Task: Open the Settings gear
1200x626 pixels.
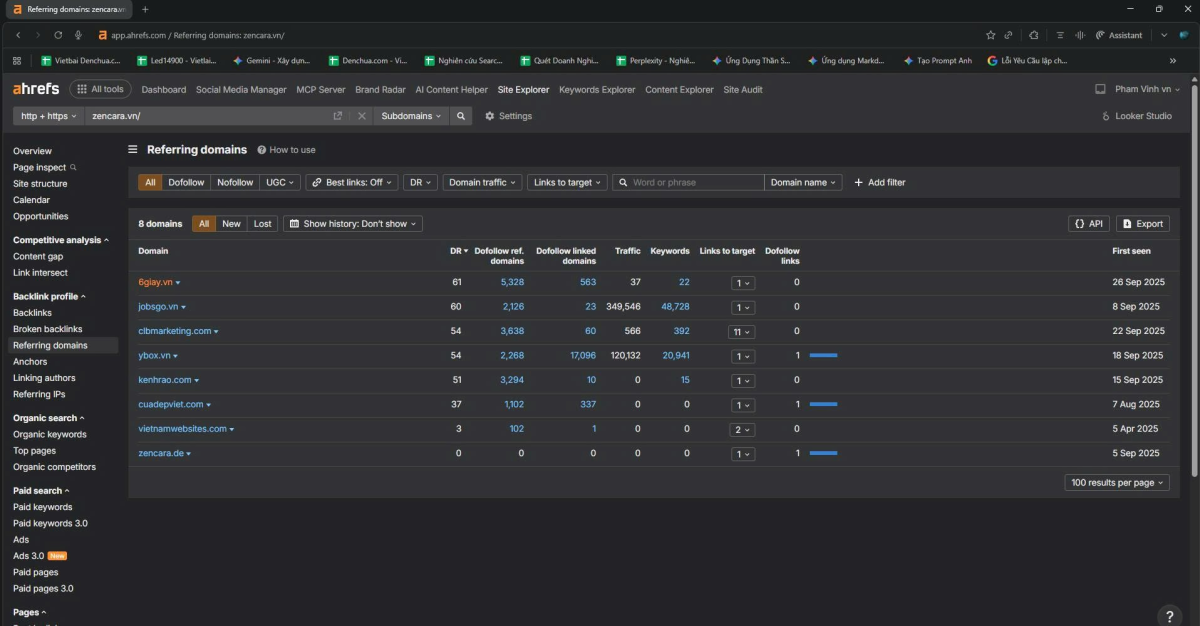Action: point(508,116)
